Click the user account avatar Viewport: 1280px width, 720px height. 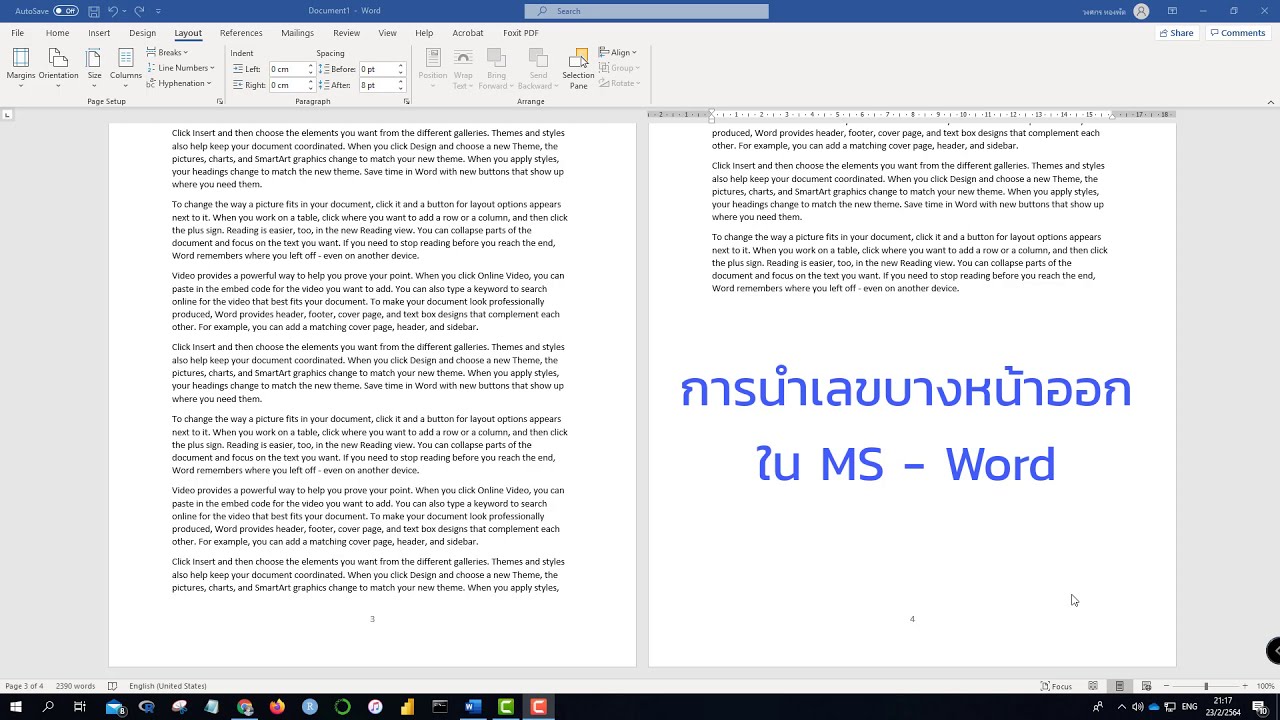[x=1142, y=11]
